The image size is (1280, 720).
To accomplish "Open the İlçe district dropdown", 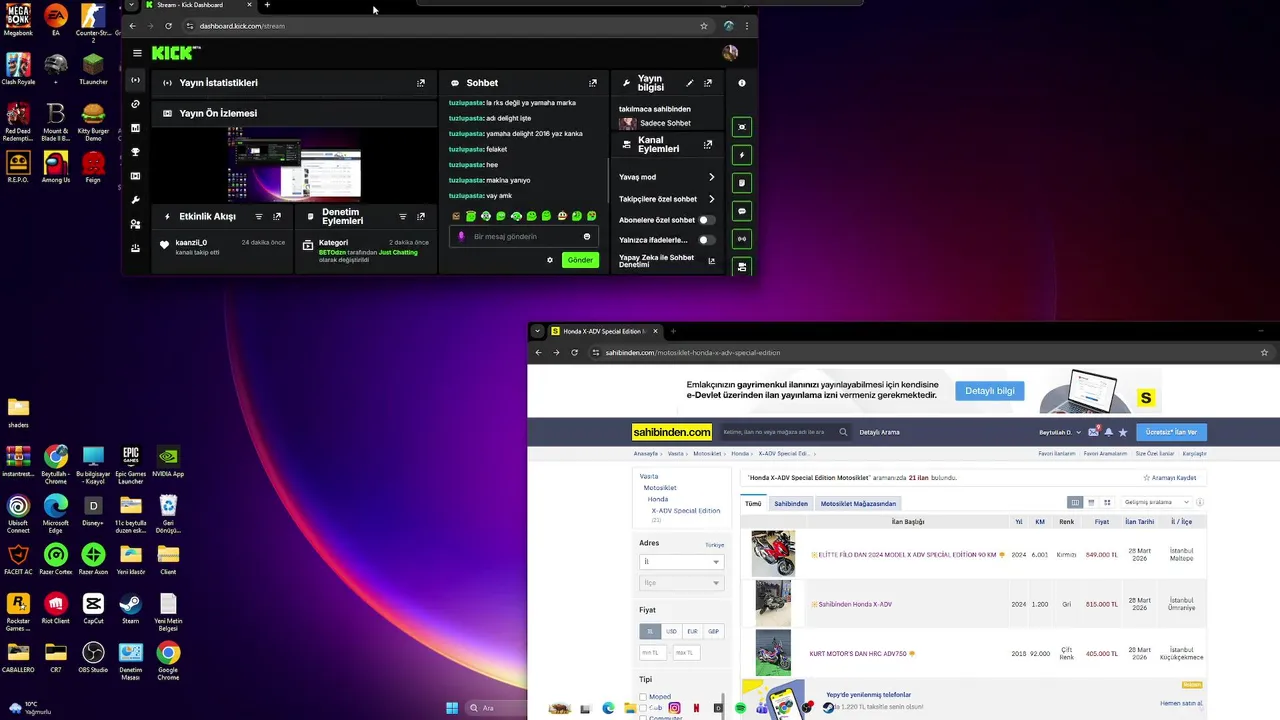I will point(681,583).
